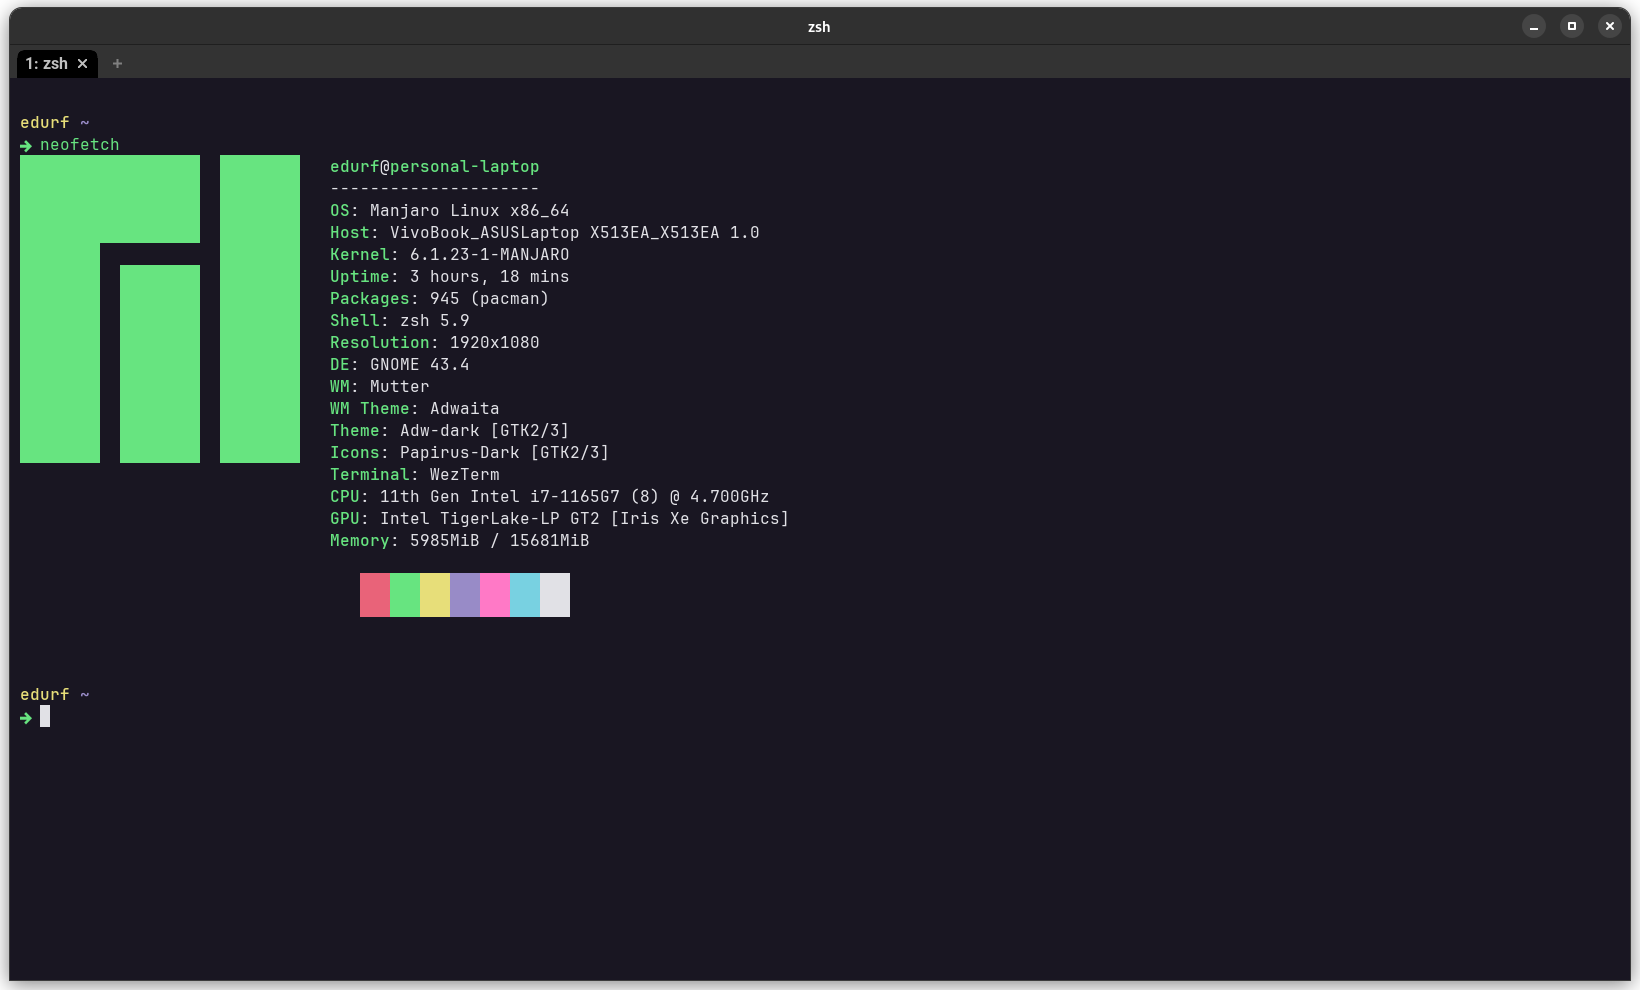Click the cyan color block

[x=525, y=595]
